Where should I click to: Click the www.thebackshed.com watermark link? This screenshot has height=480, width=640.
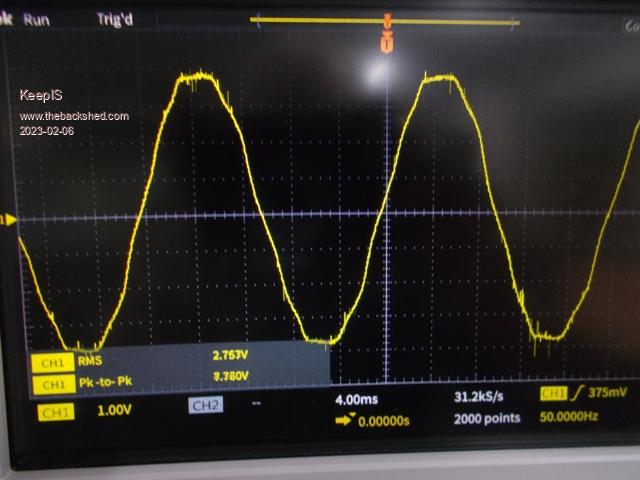pyautogui.click(x=74, y=116)
